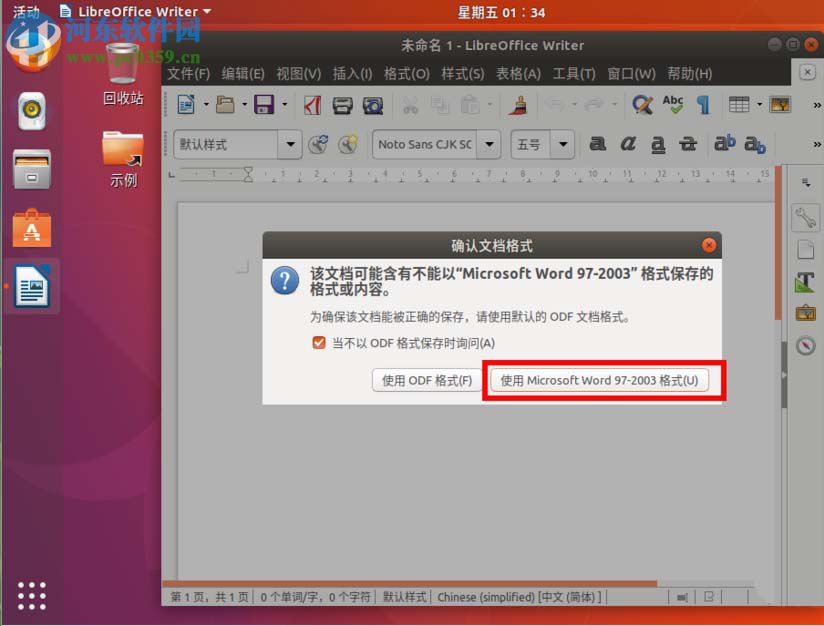Expand the font size dropdown
824x626 pixels.
point(561,144)
